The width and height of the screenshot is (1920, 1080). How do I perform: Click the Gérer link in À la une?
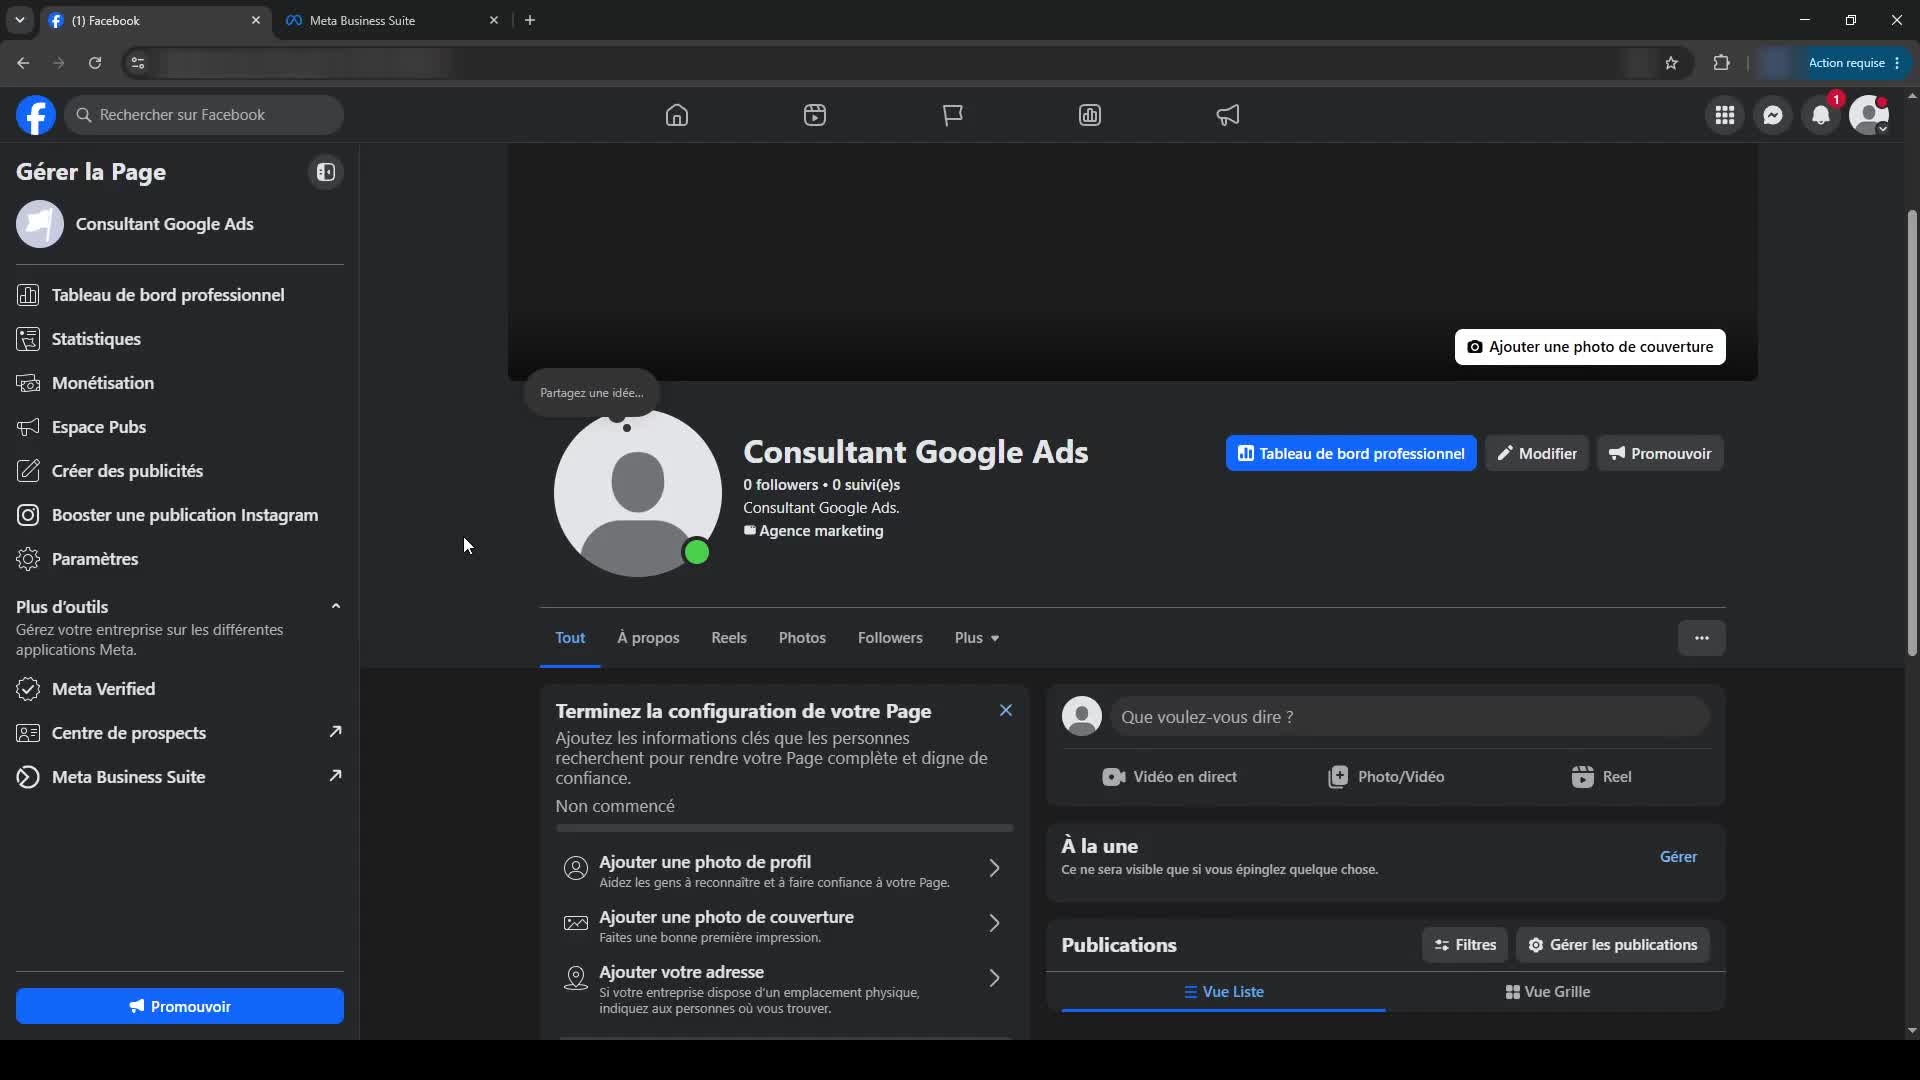point(1678,857)
